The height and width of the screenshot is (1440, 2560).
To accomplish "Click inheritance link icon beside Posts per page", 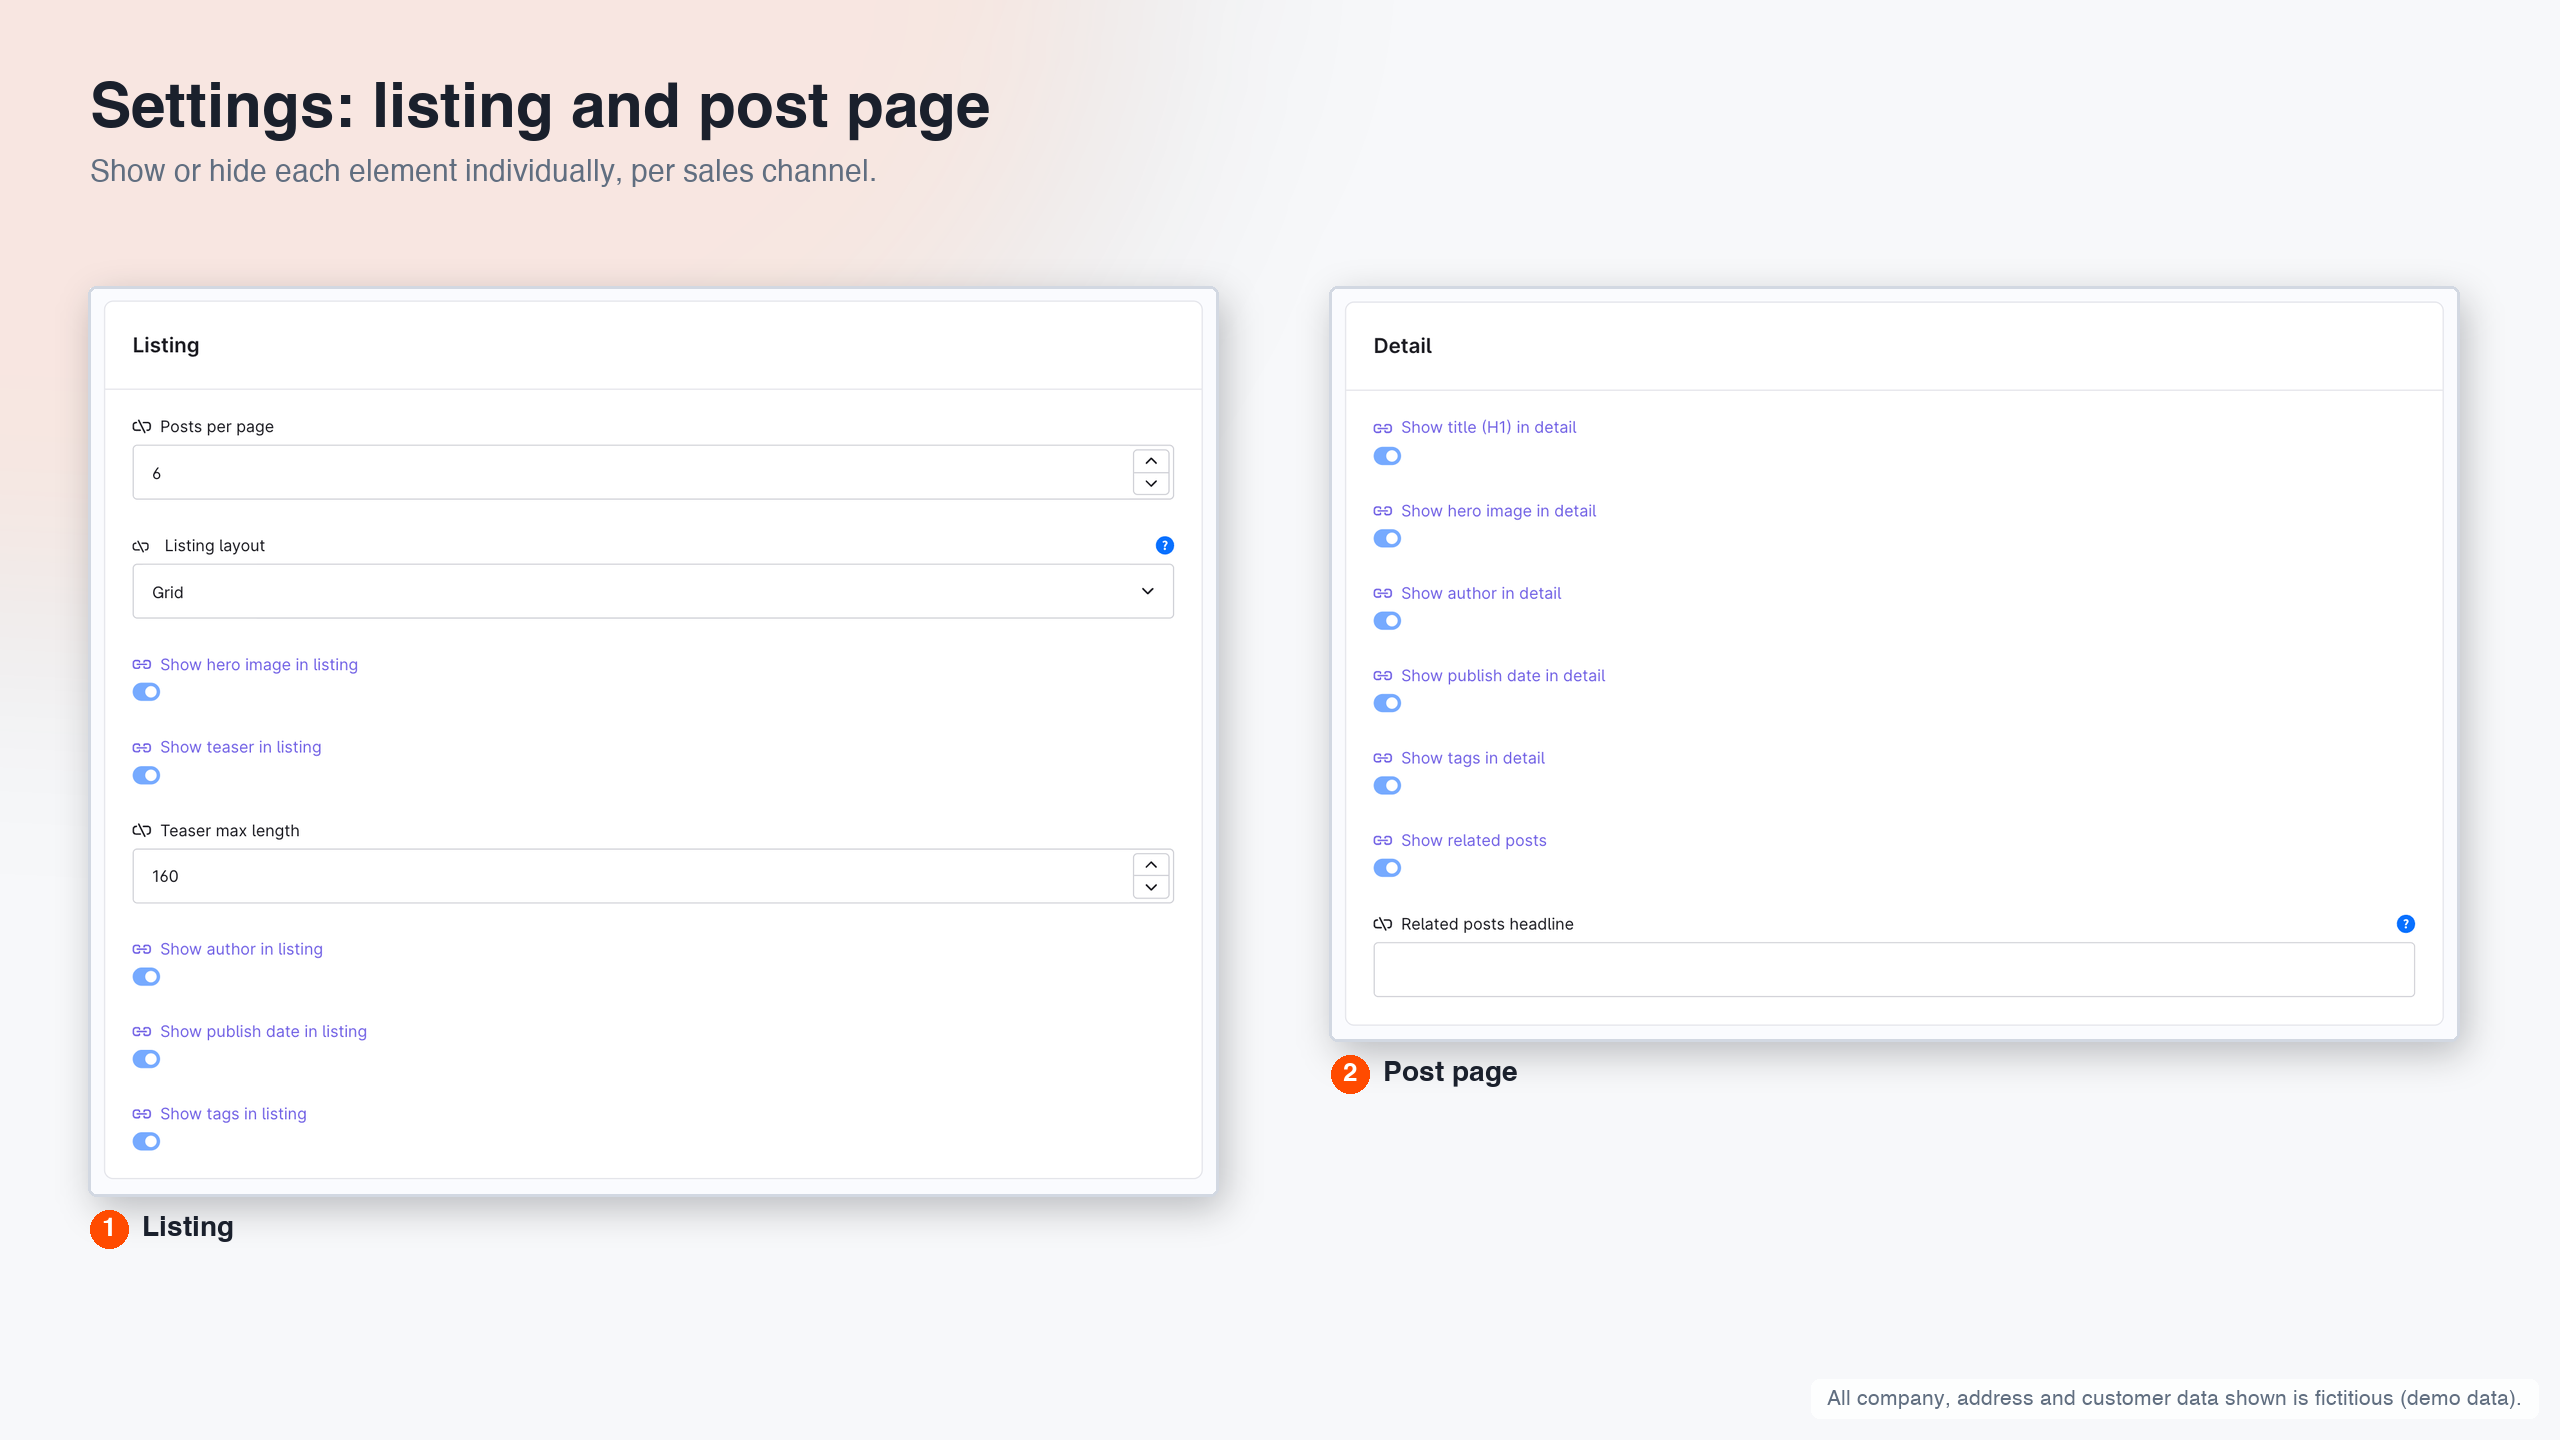I will pyautogui.click(x=142, y=426).
